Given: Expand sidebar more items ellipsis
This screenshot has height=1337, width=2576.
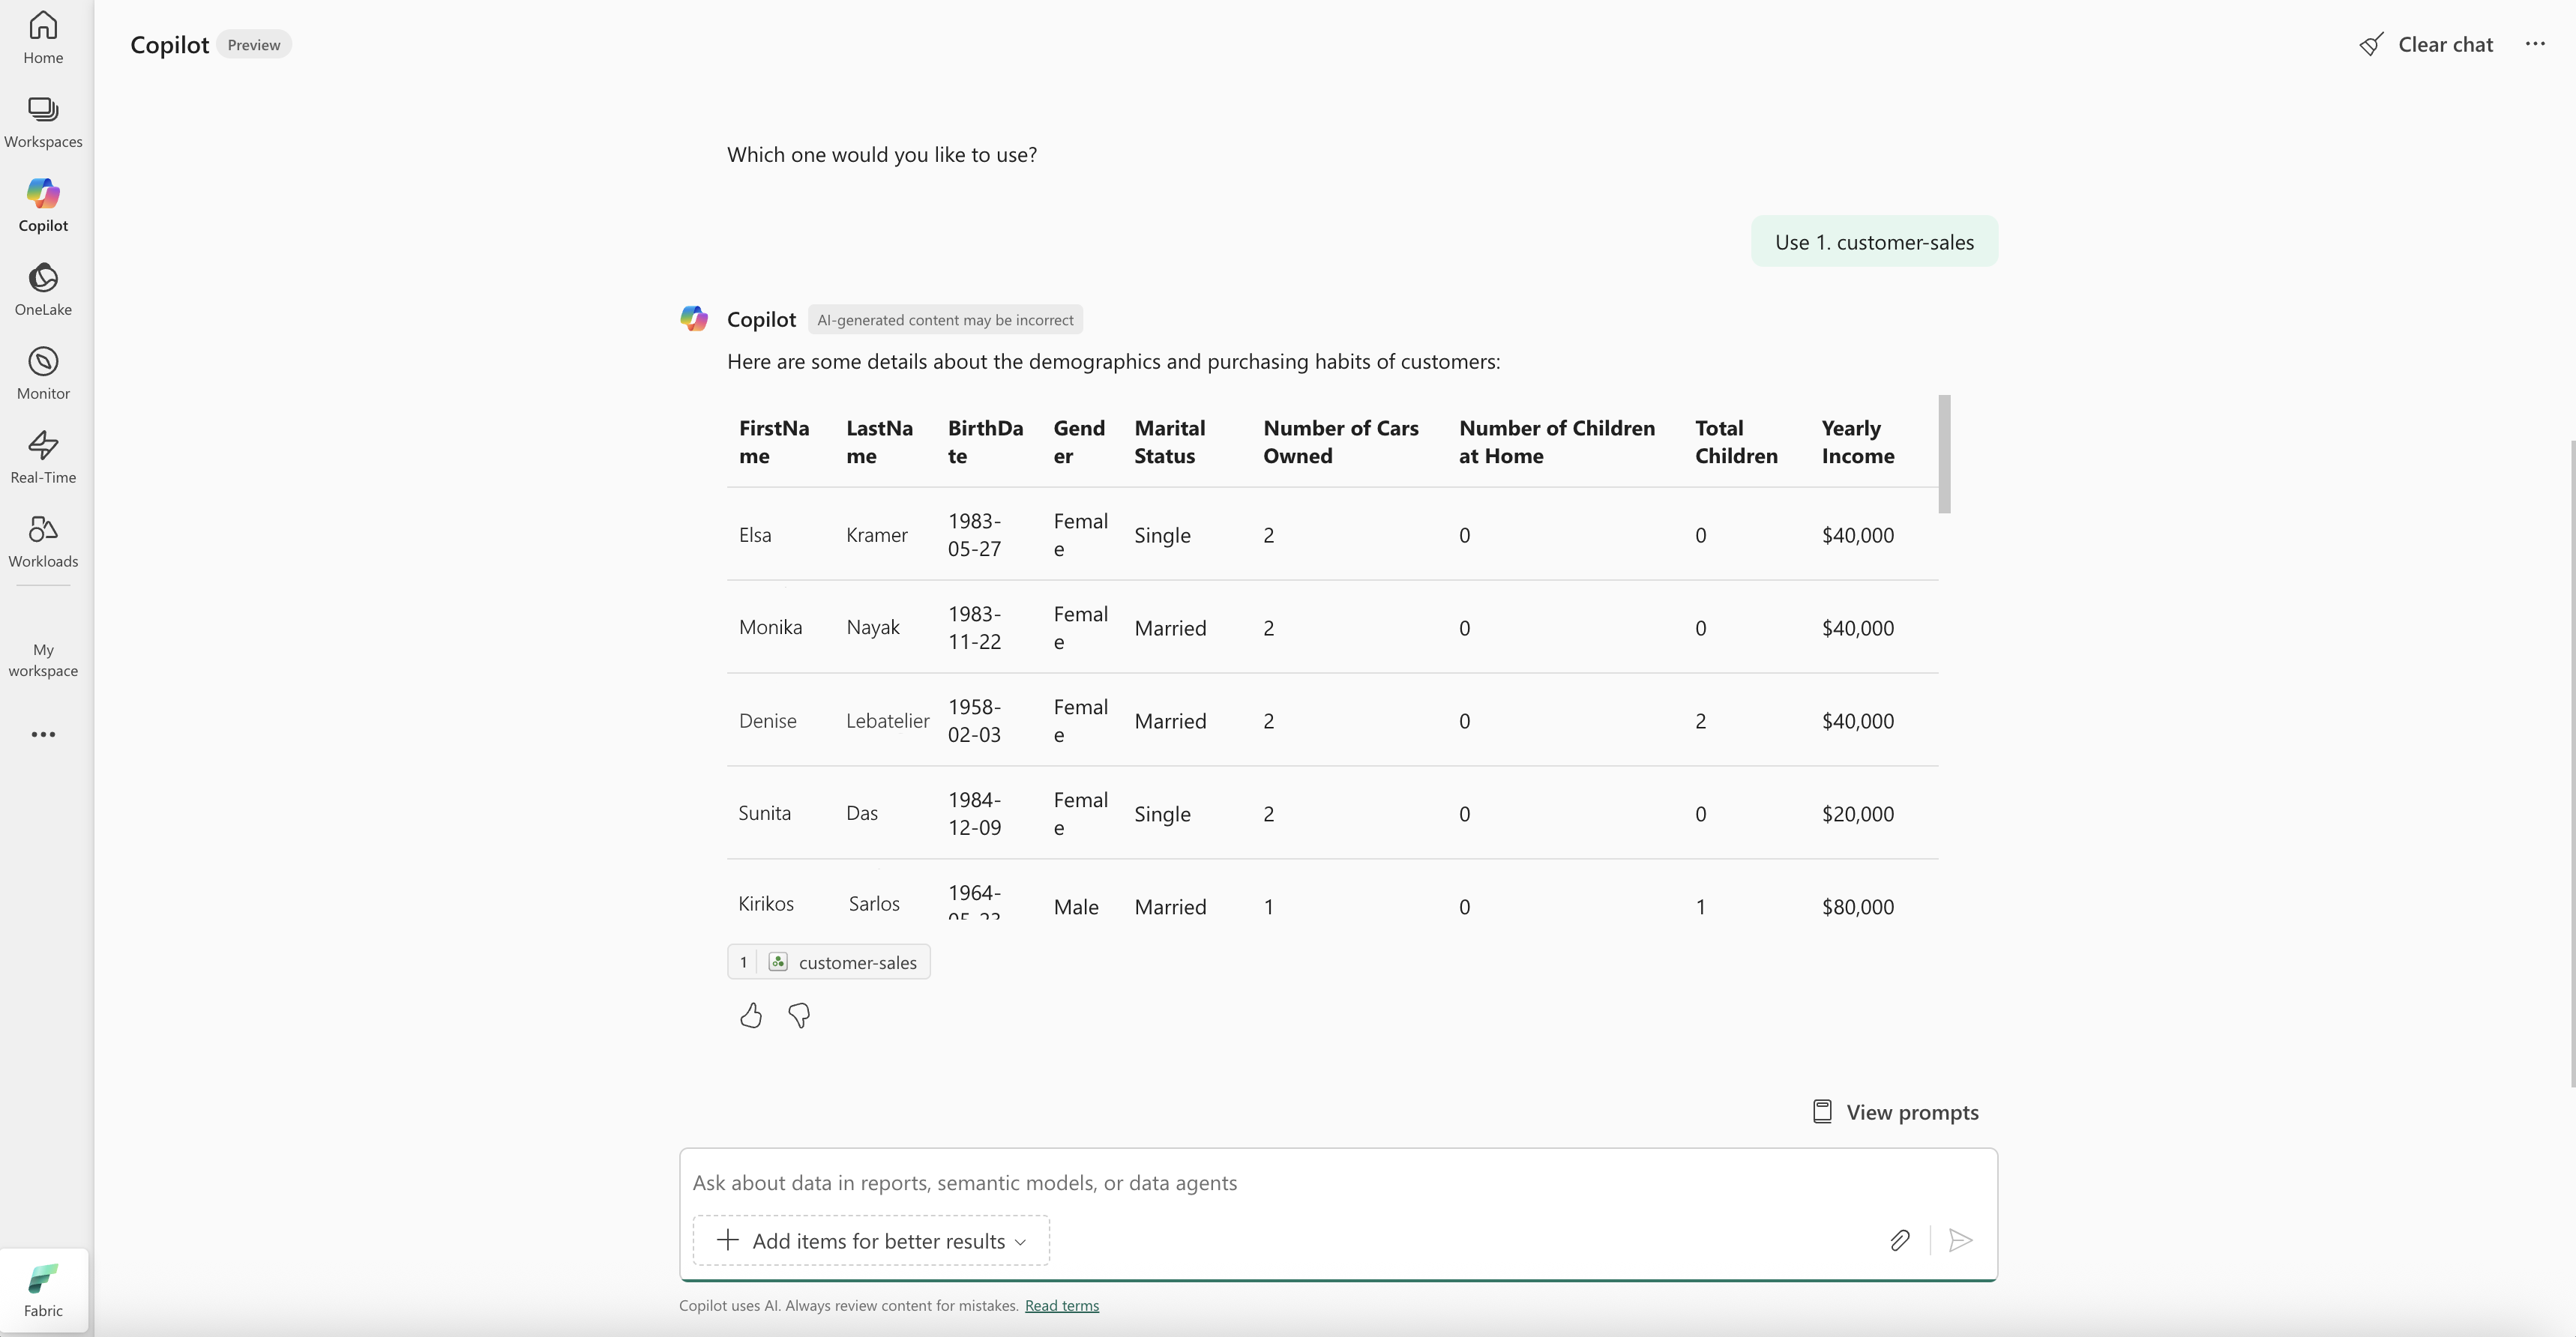Looking at the screenshot, I should tap(43, 734).
